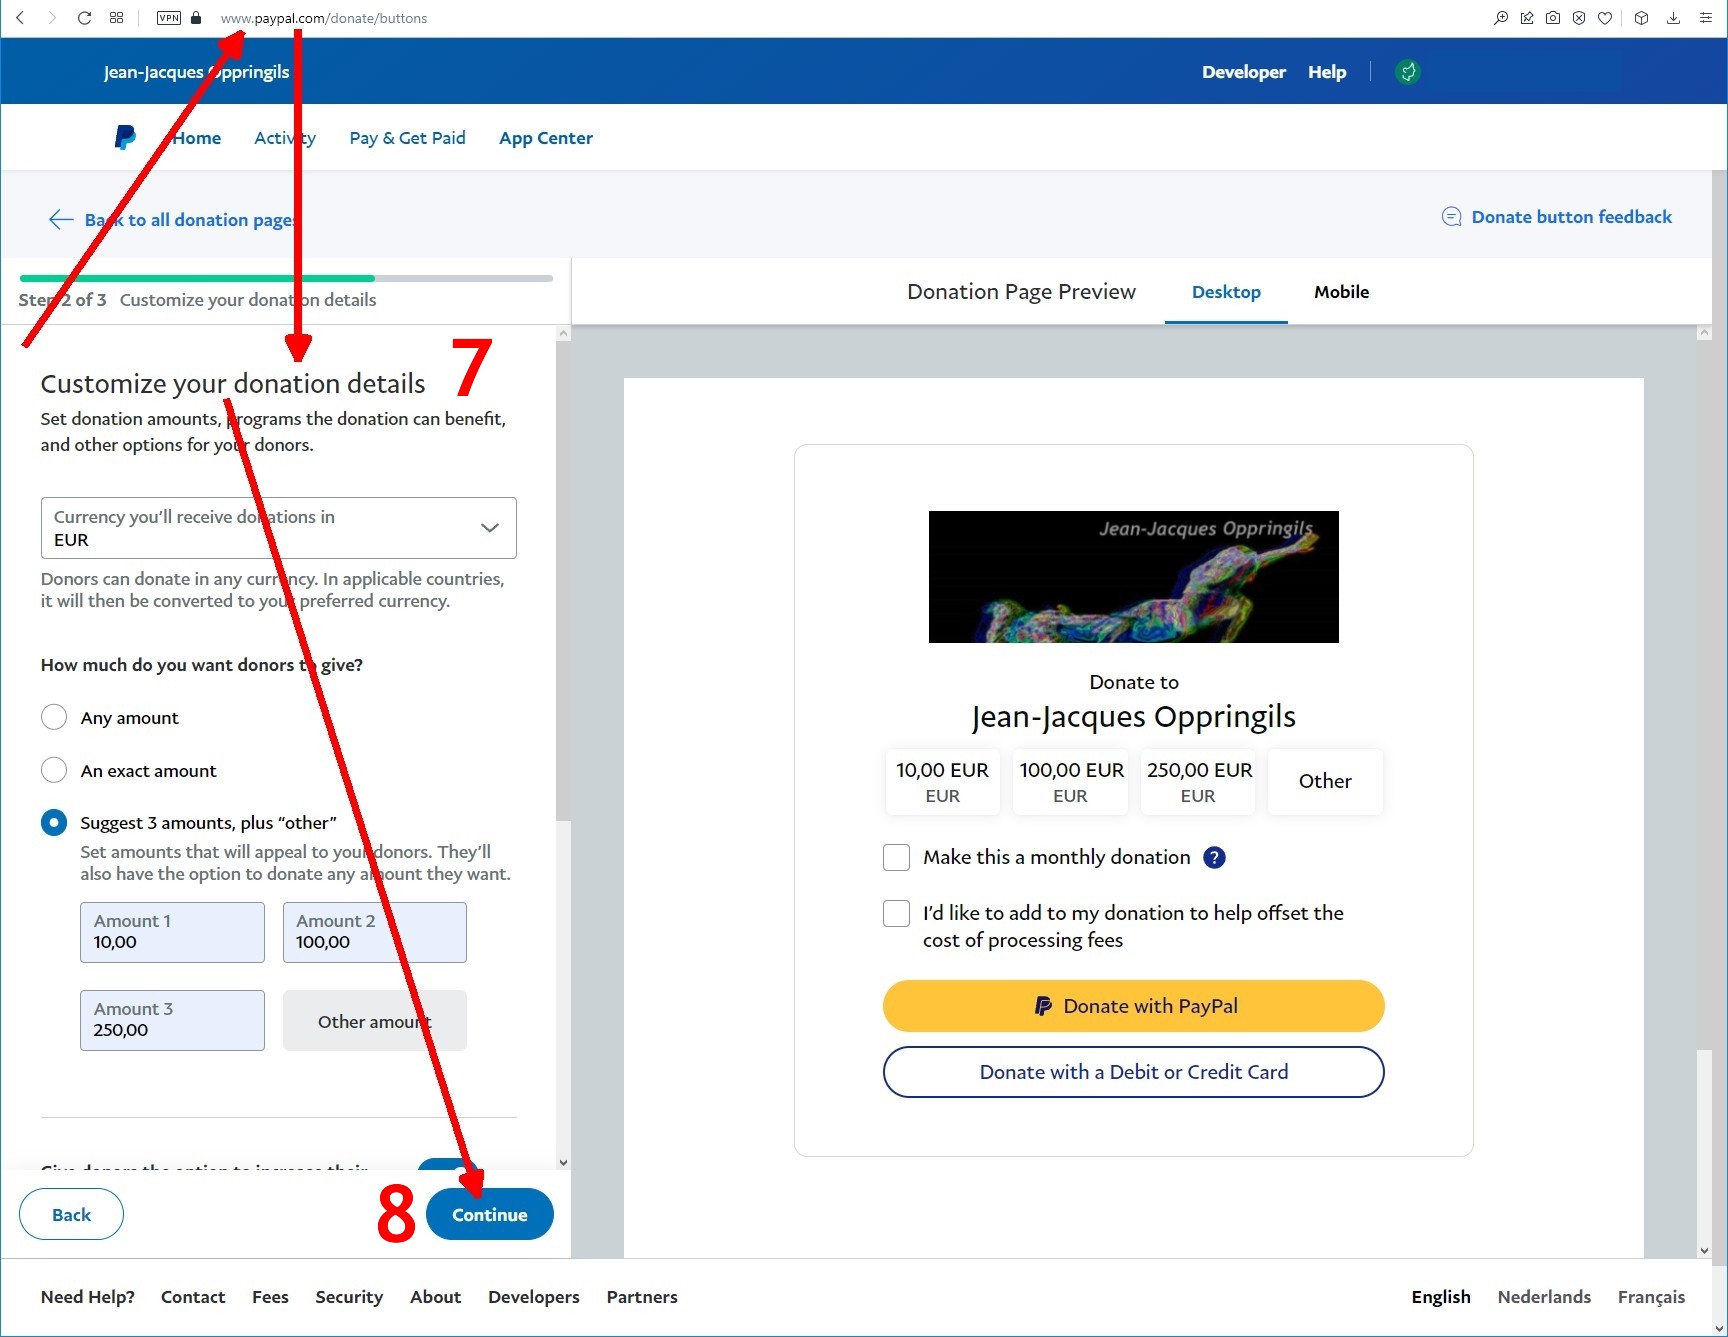Select the Any amount radio button
This screenshot has width=1728, height=1337.
coord(54,717)
